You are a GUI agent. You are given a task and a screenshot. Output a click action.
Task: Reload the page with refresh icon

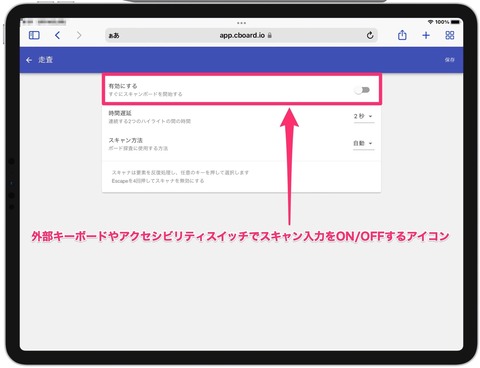pos(370,35)
